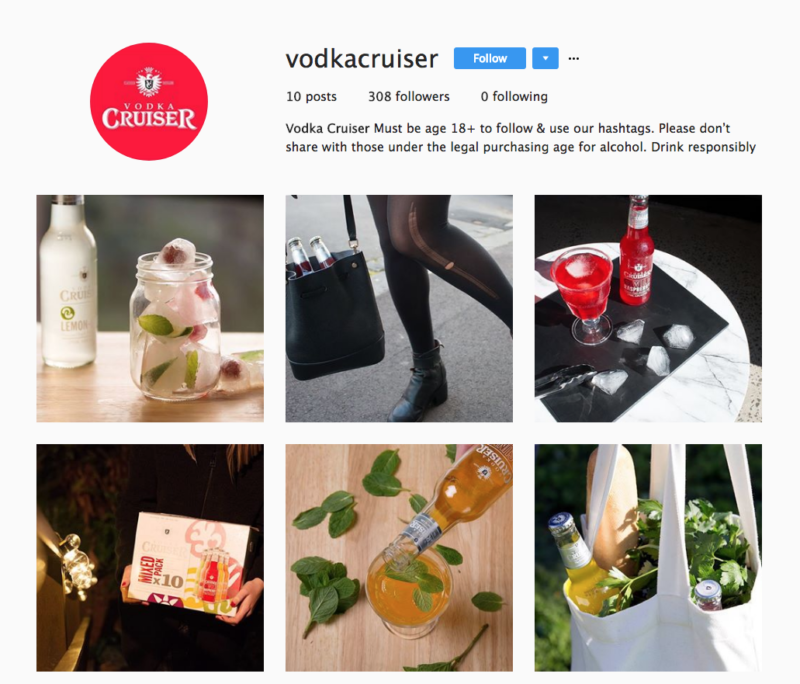
Task: Open the Mixed Pack x10 box post
Action: (x=150, y=558)
